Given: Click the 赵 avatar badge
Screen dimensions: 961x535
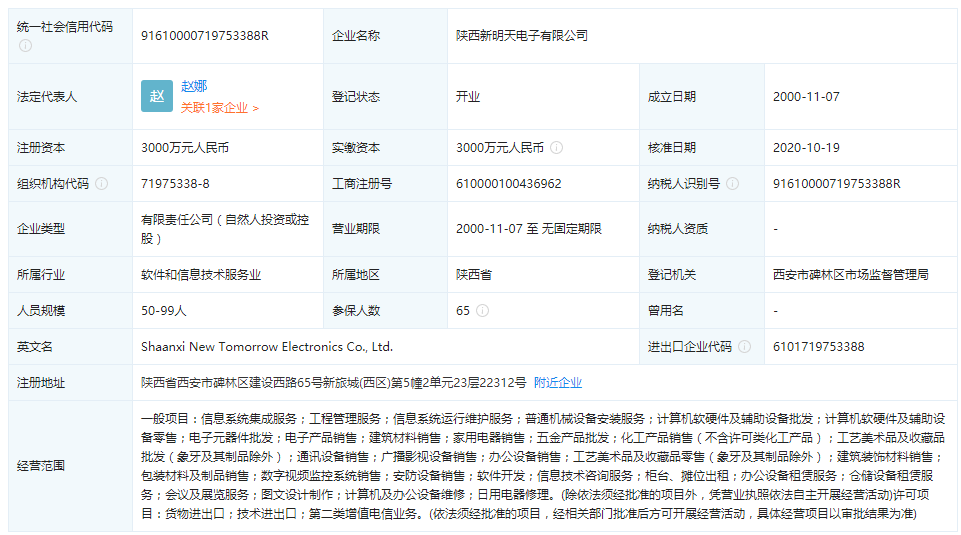Looking at the screenshot, I should [157, 96].
